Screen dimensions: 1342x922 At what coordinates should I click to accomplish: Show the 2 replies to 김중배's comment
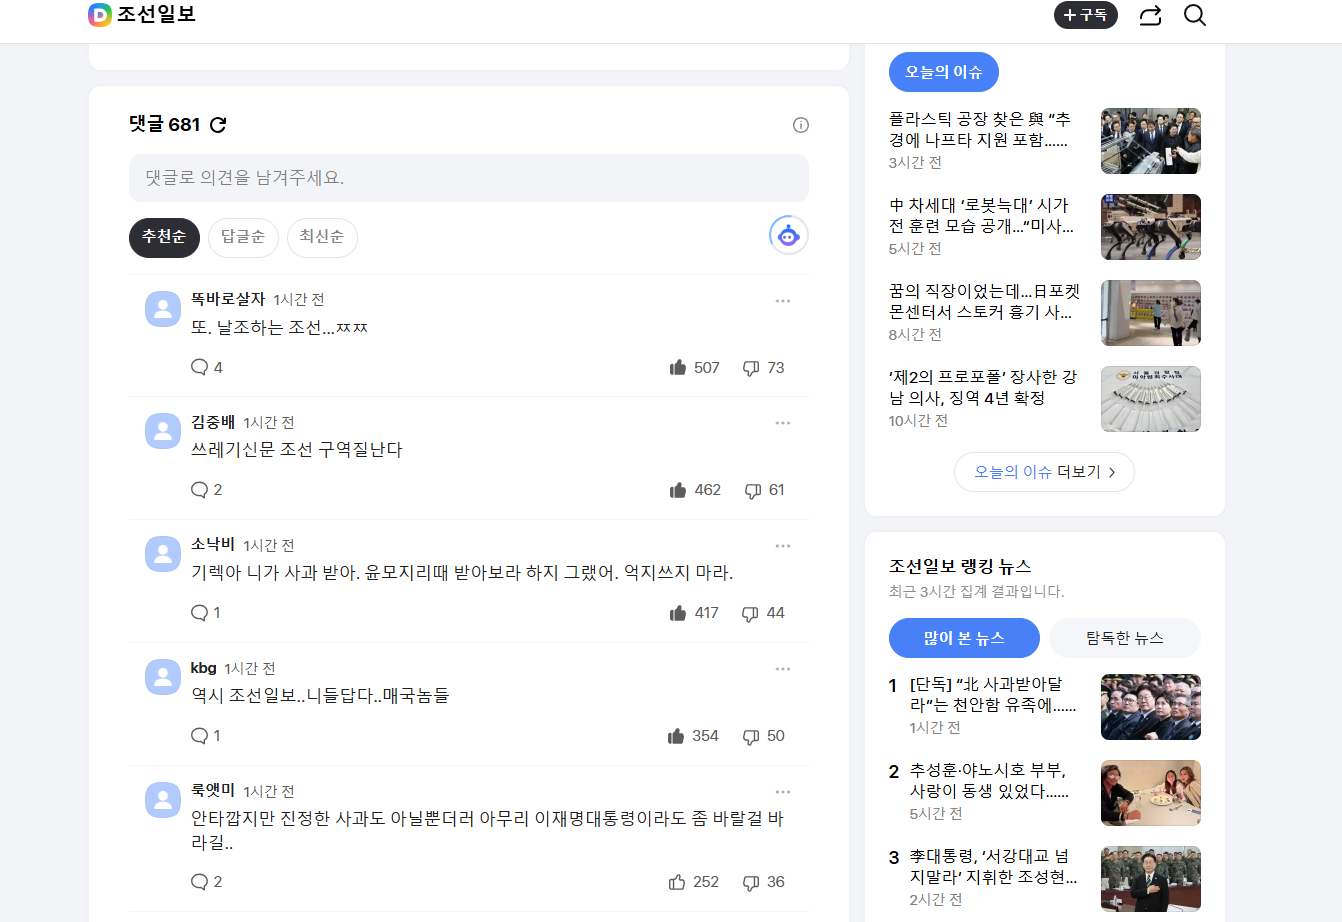tap(206, 489)
